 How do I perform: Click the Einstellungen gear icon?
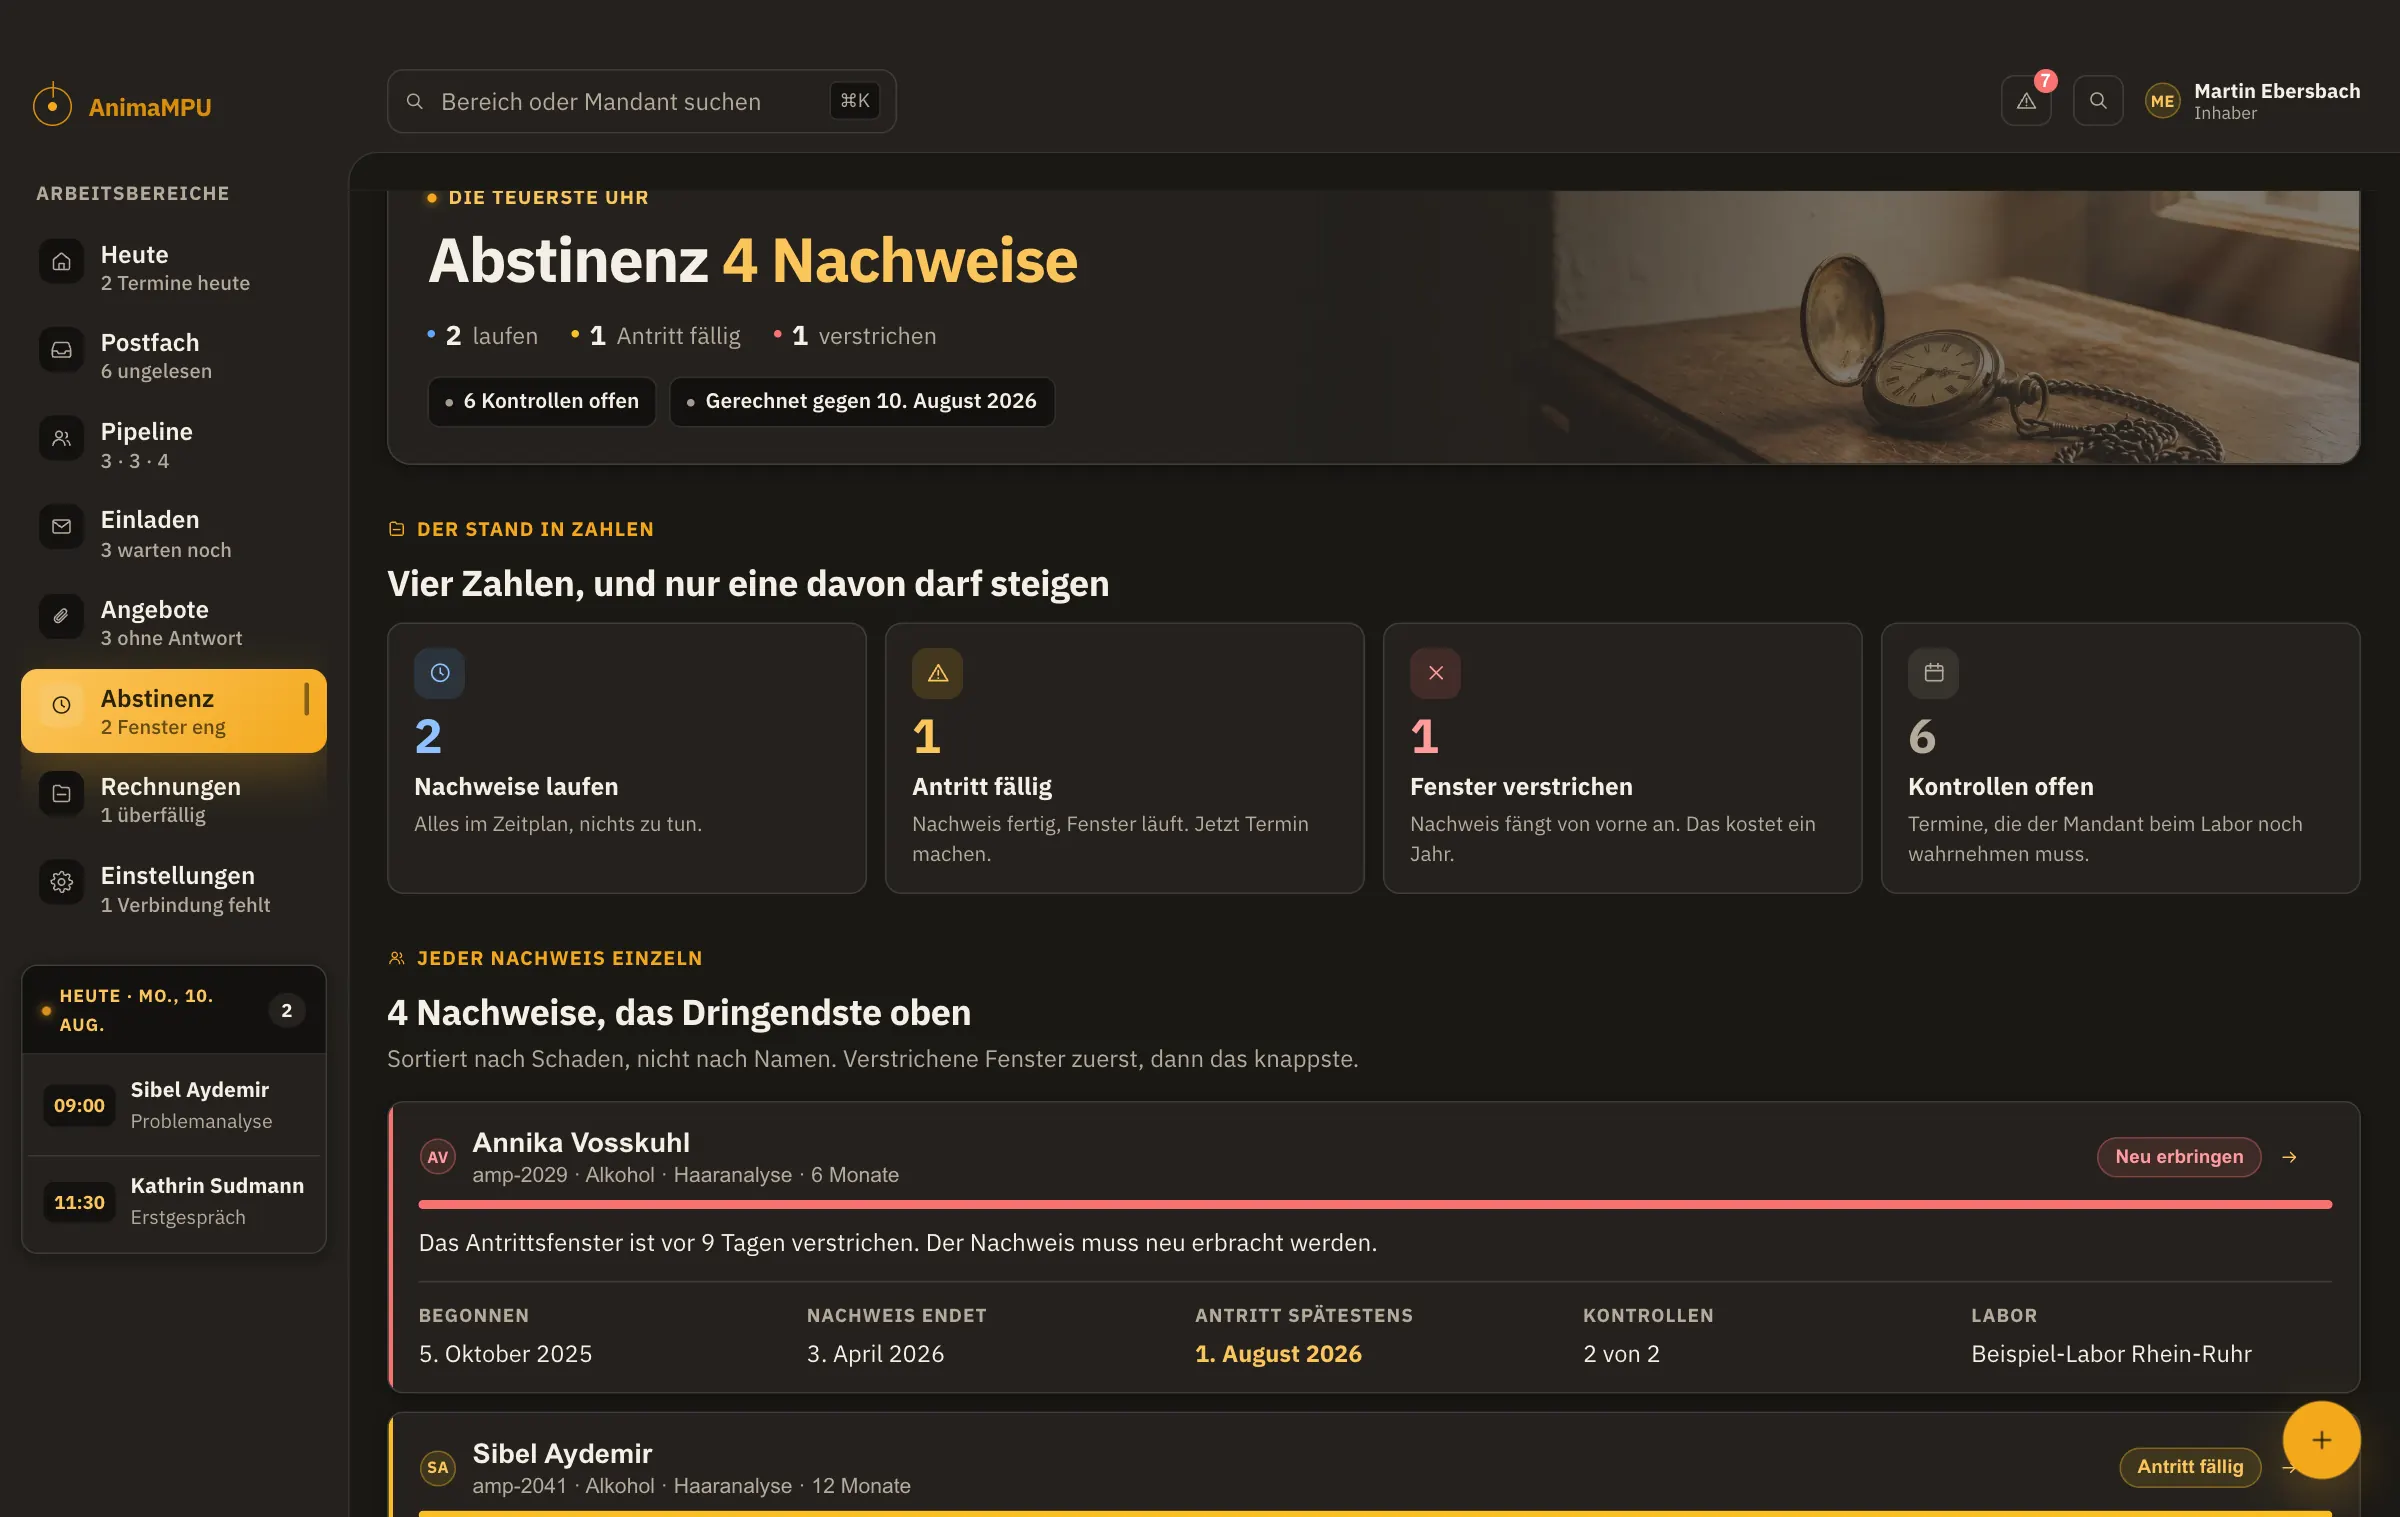(61, 882)
